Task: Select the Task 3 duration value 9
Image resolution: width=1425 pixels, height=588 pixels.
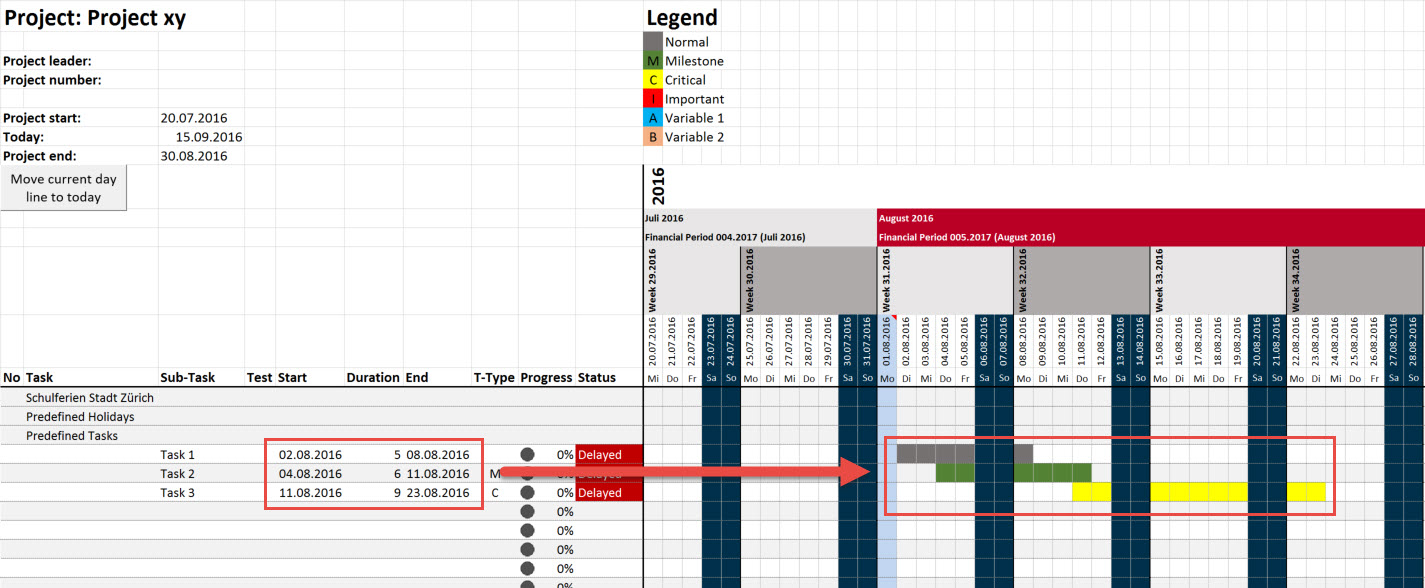Action: pyautogui.click(x=397, y=492)
